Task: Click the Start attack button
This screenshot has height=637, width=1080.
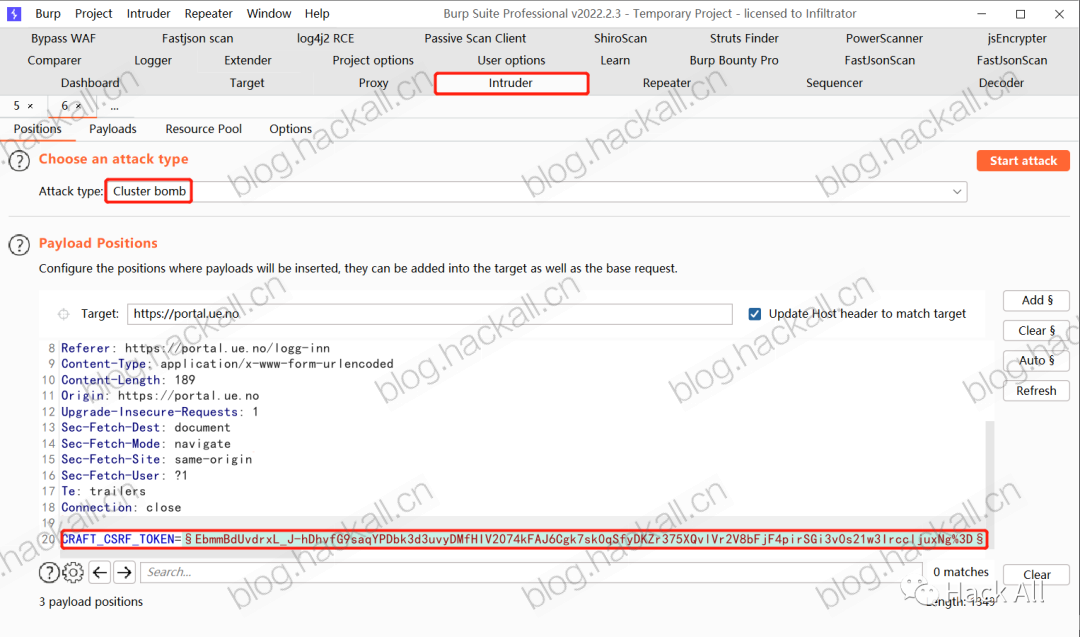Action: pyautogui.click(x=1024, y=161)
